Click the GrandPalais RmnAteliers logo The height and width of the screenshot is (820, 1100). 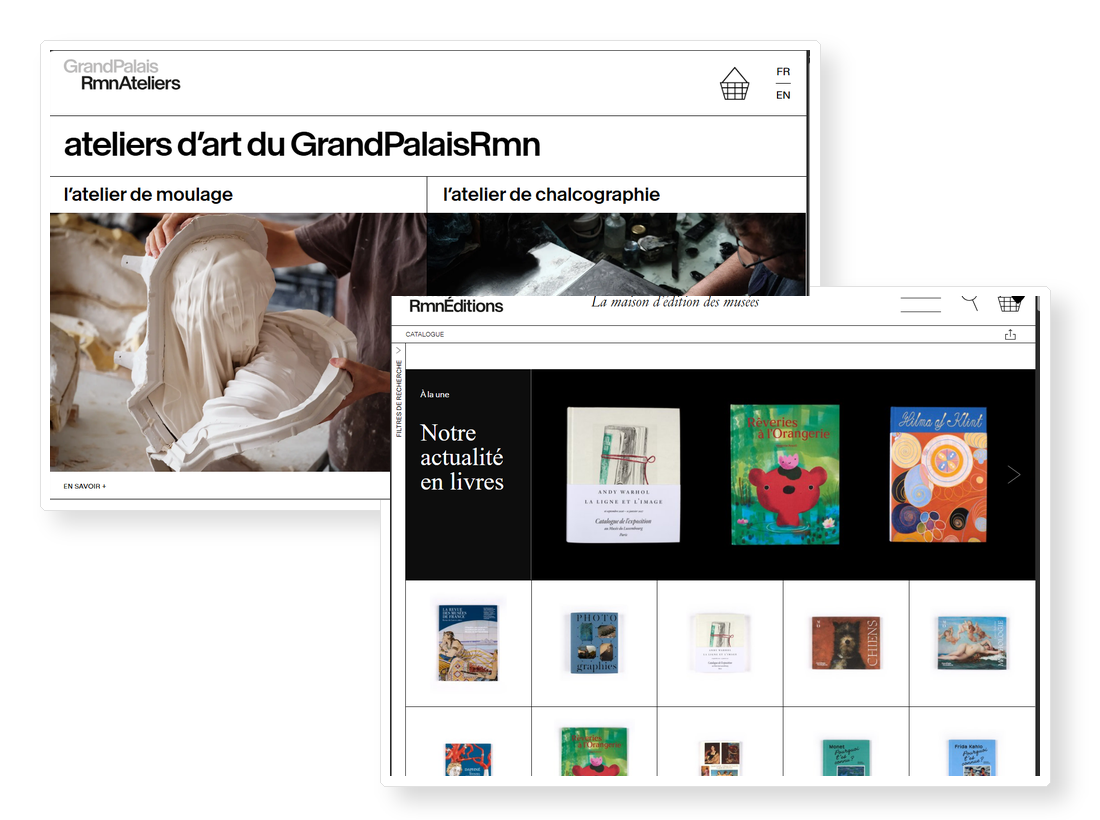click(x=122, y=75)
